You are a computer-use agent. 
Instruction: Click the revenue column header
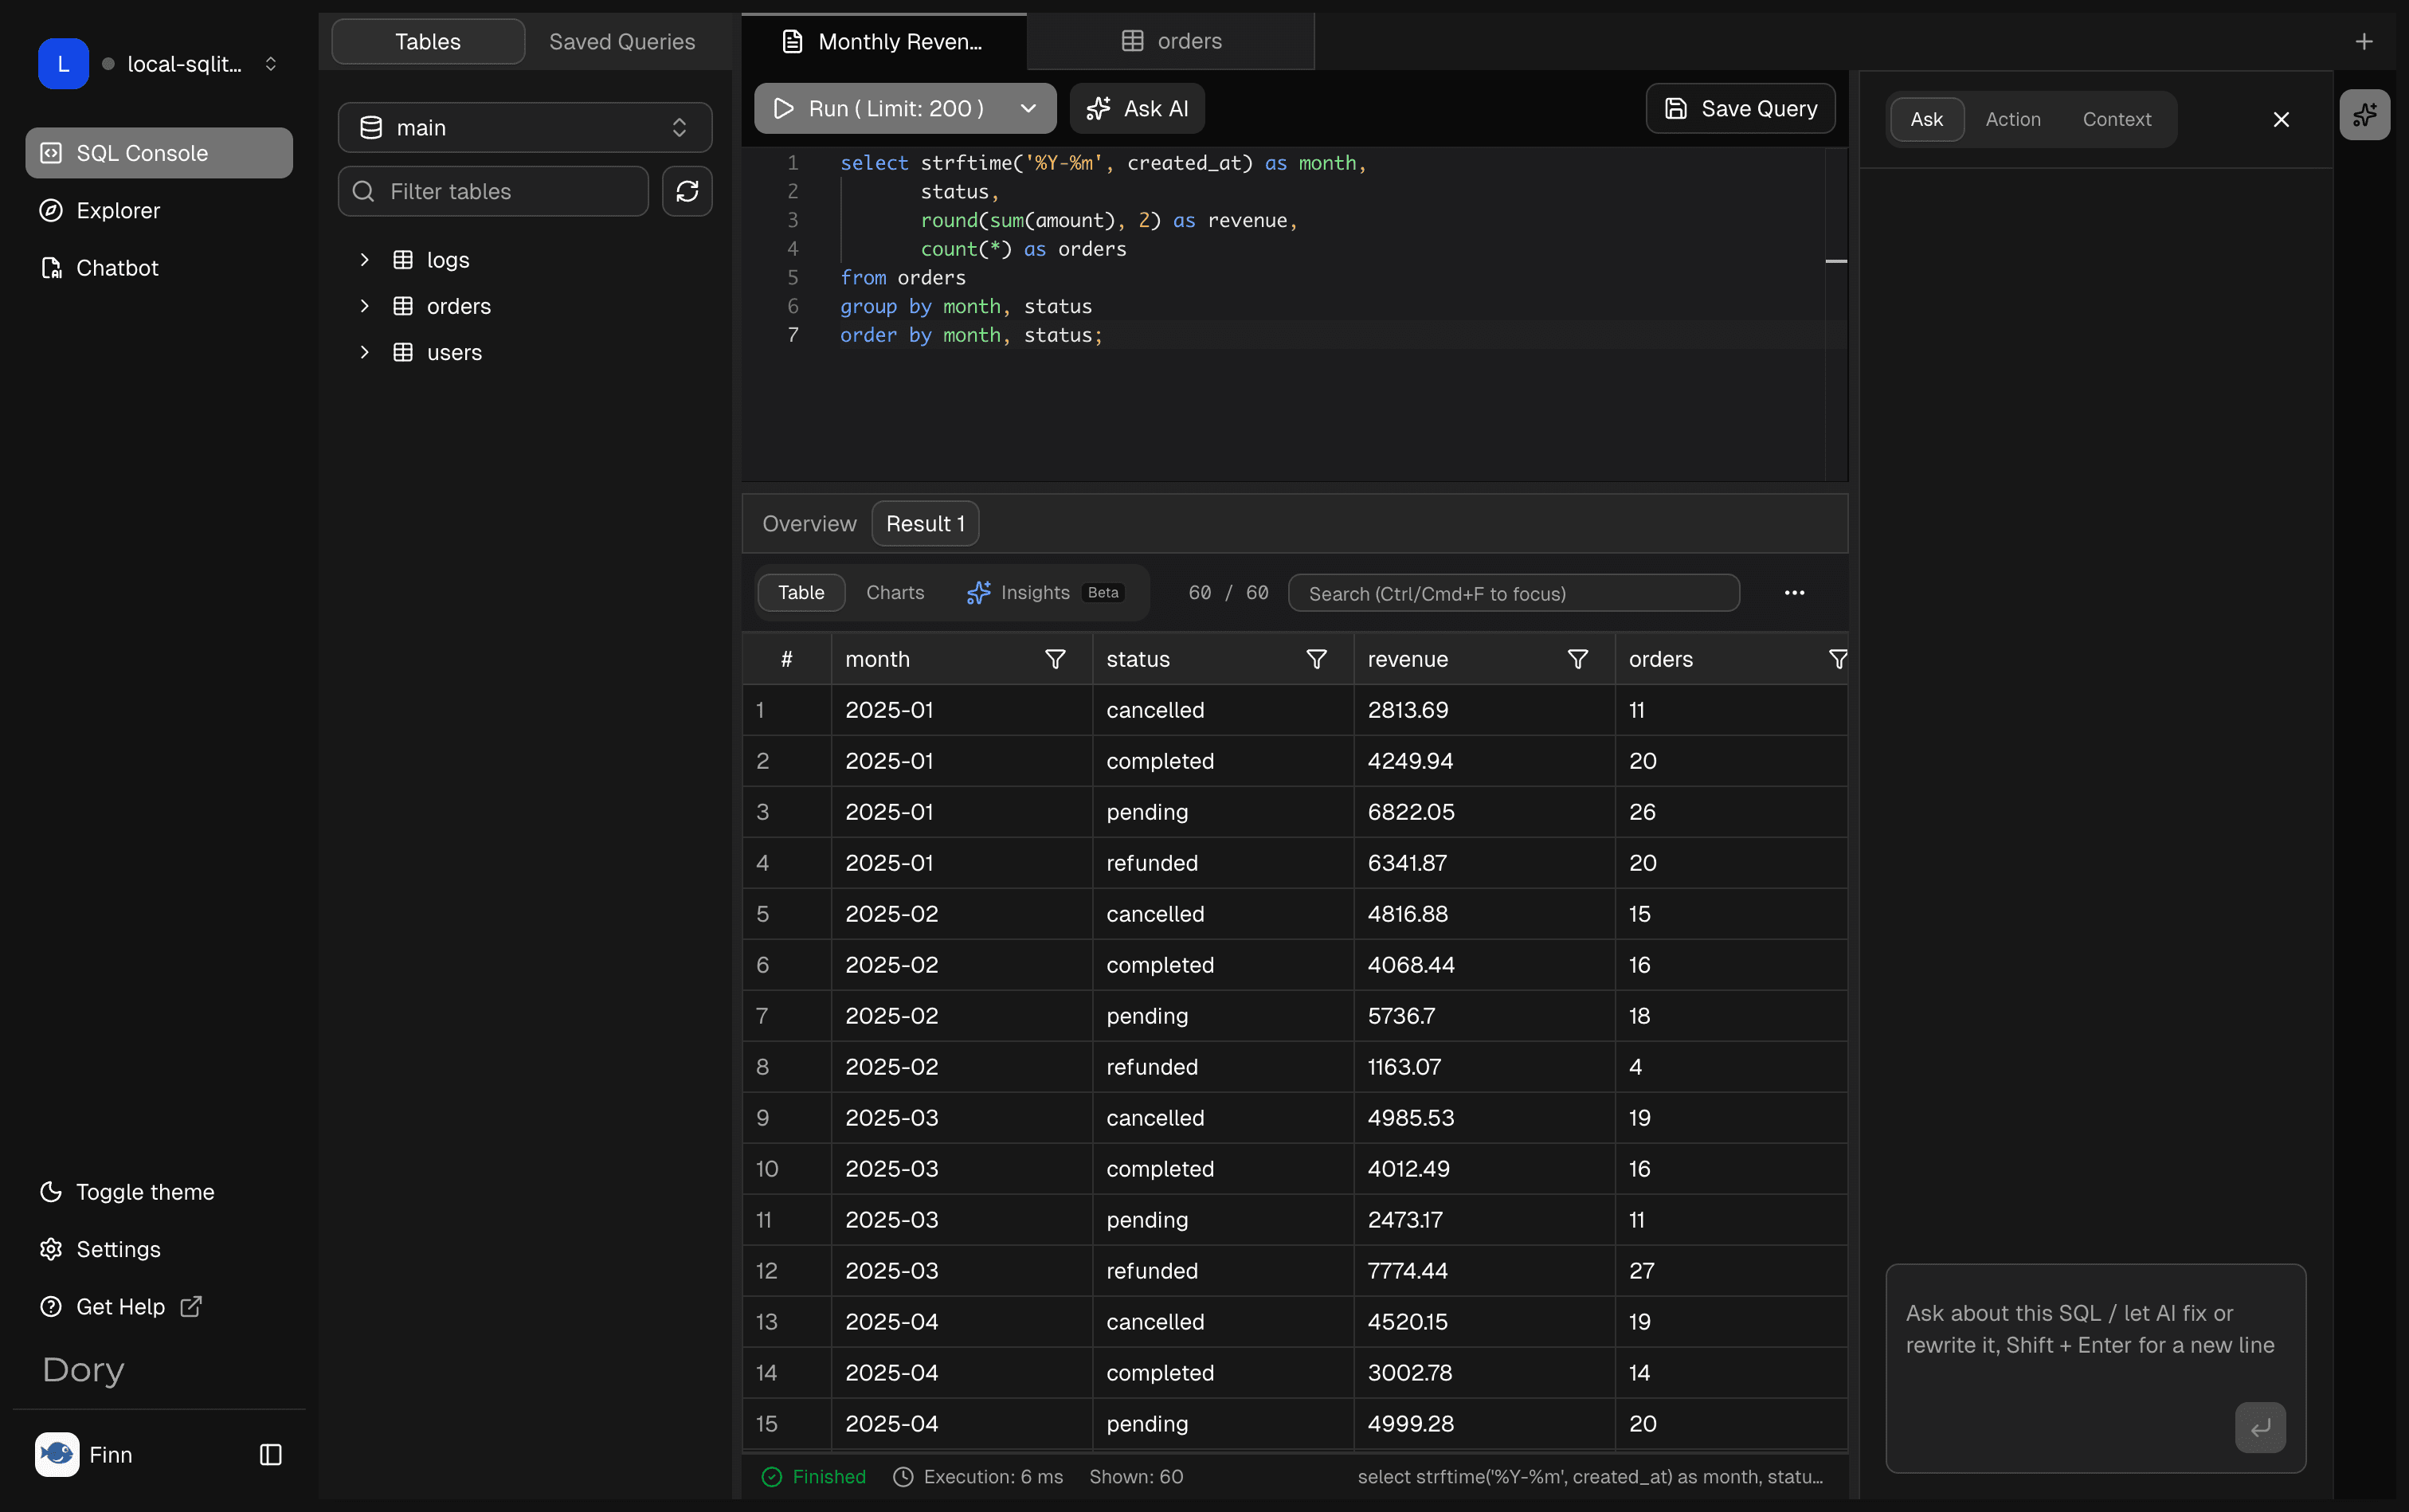1484,659
